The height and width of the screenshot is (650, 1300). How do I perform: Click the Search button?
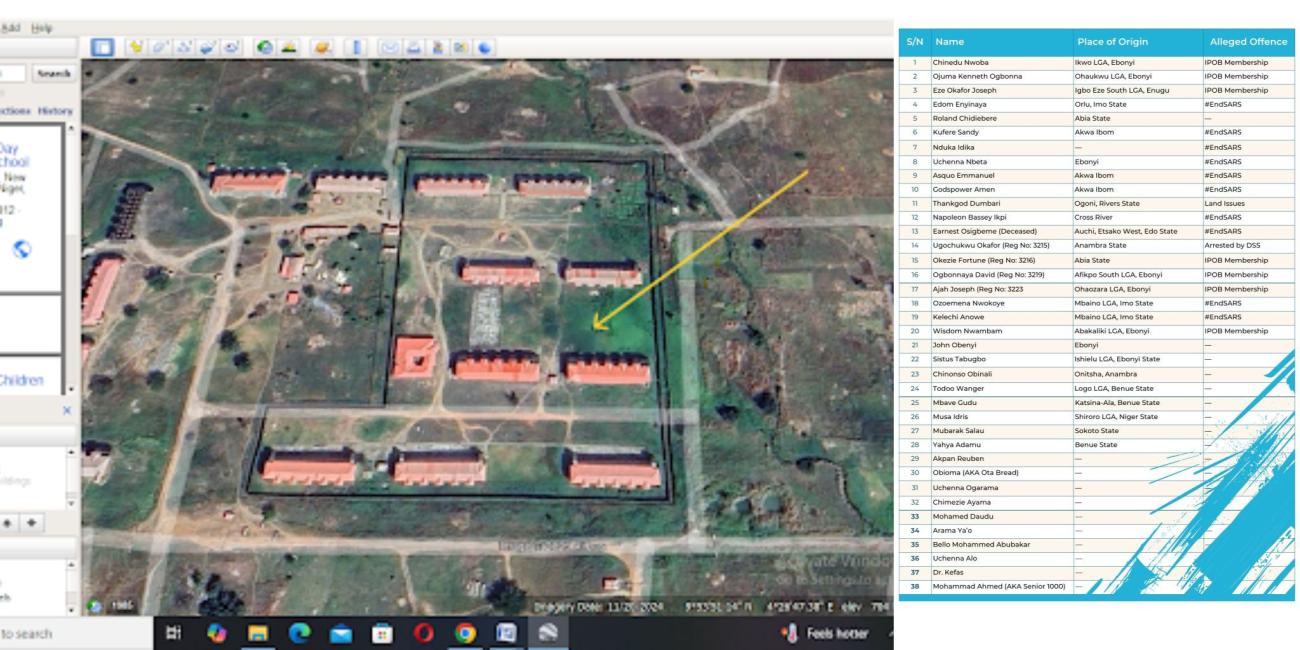[x=53, y=74]
